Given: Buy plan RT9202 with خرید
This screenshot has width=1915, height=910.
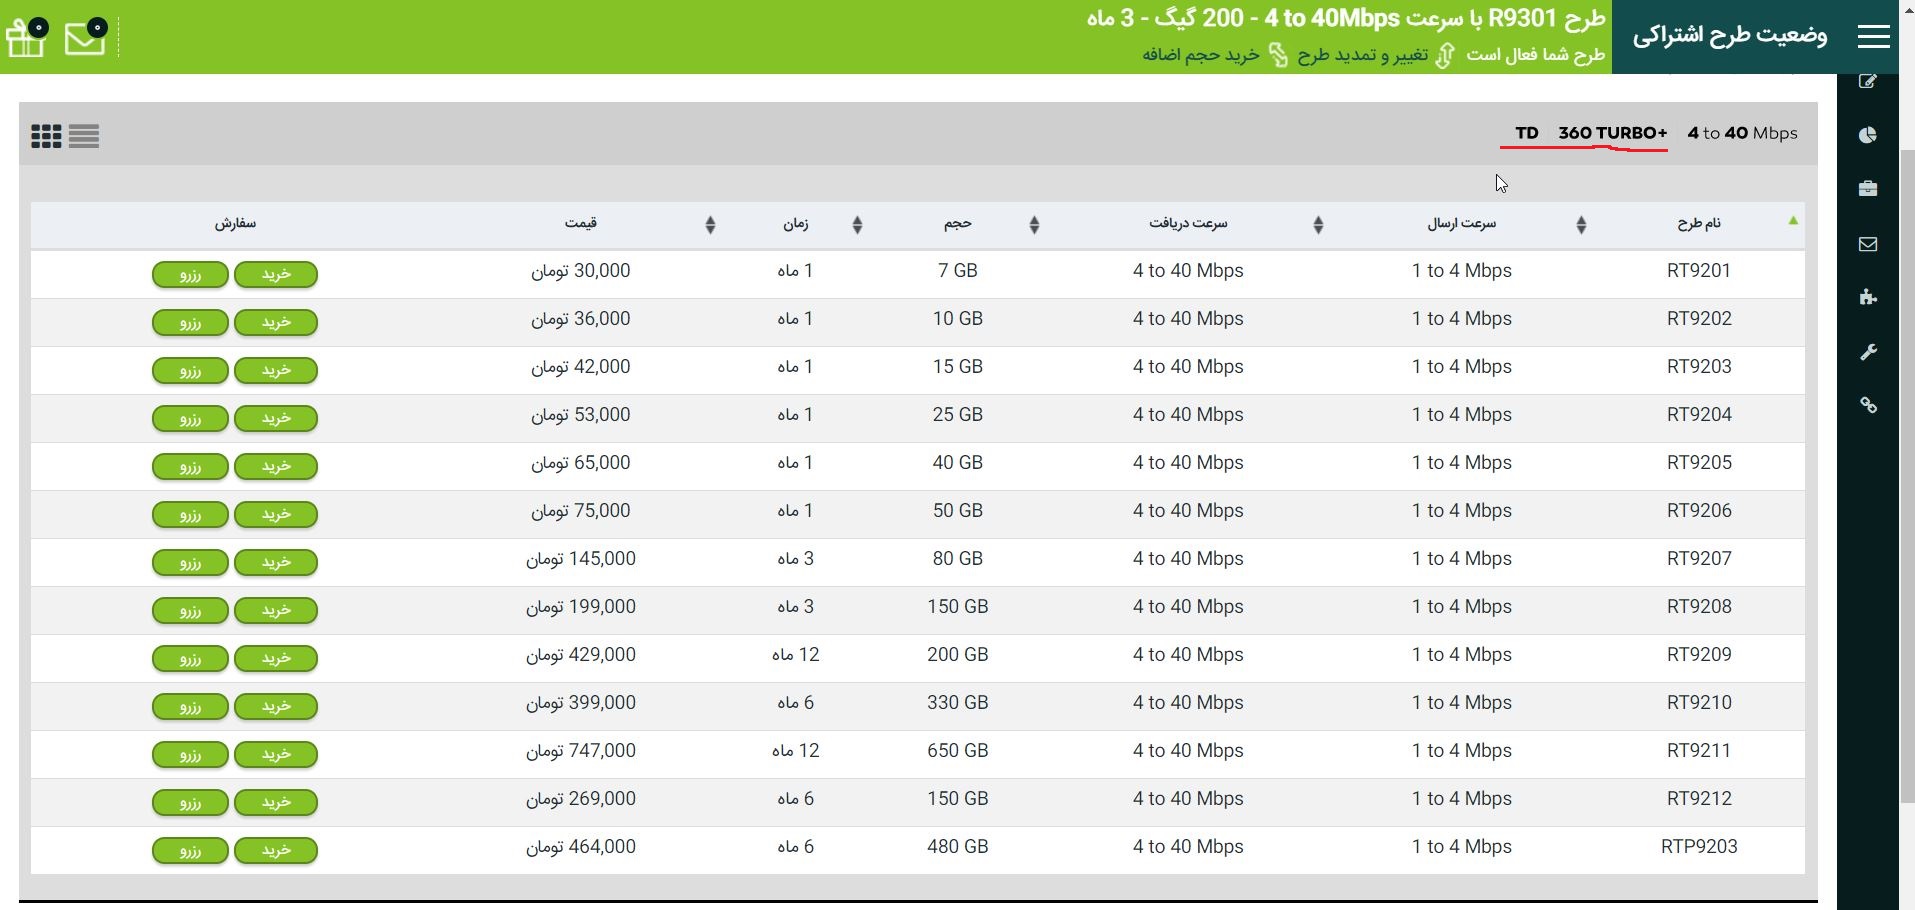Looking at the screenshot, I should [x=276, y=322].
